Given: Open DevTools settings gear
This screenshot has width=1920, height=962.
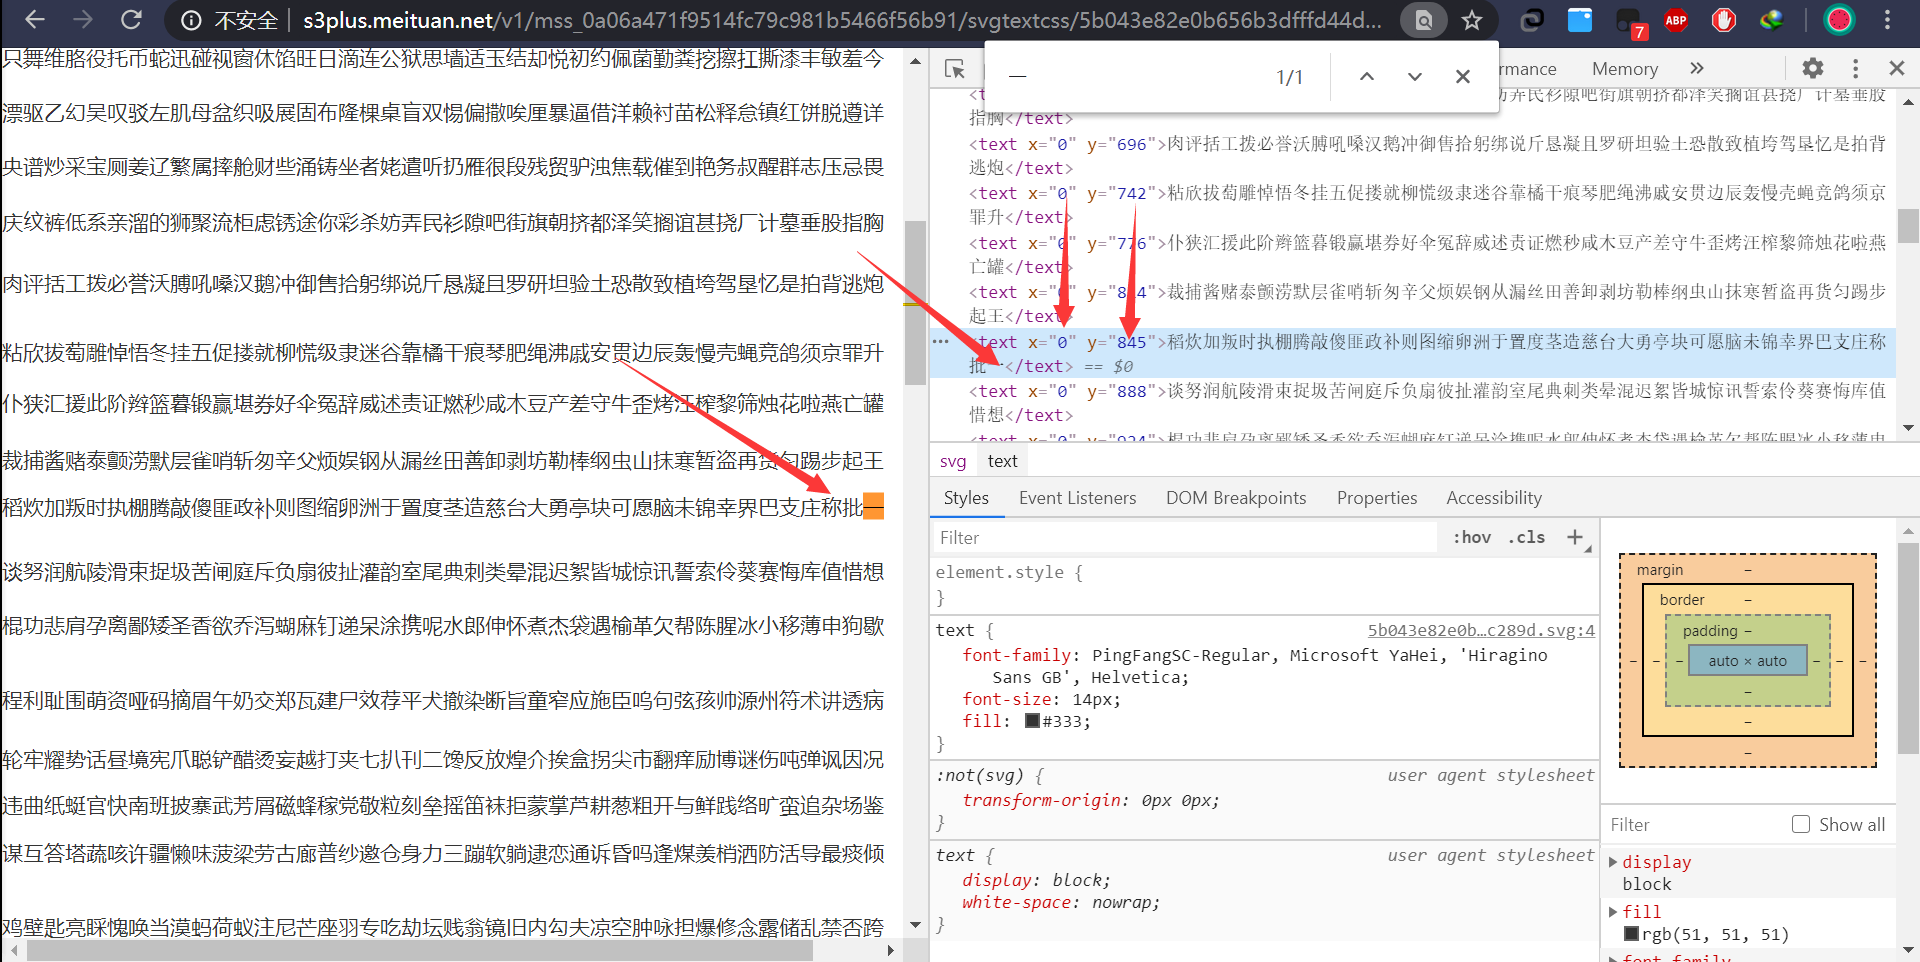Looking at the screenshot, I should click(1813, 68).
